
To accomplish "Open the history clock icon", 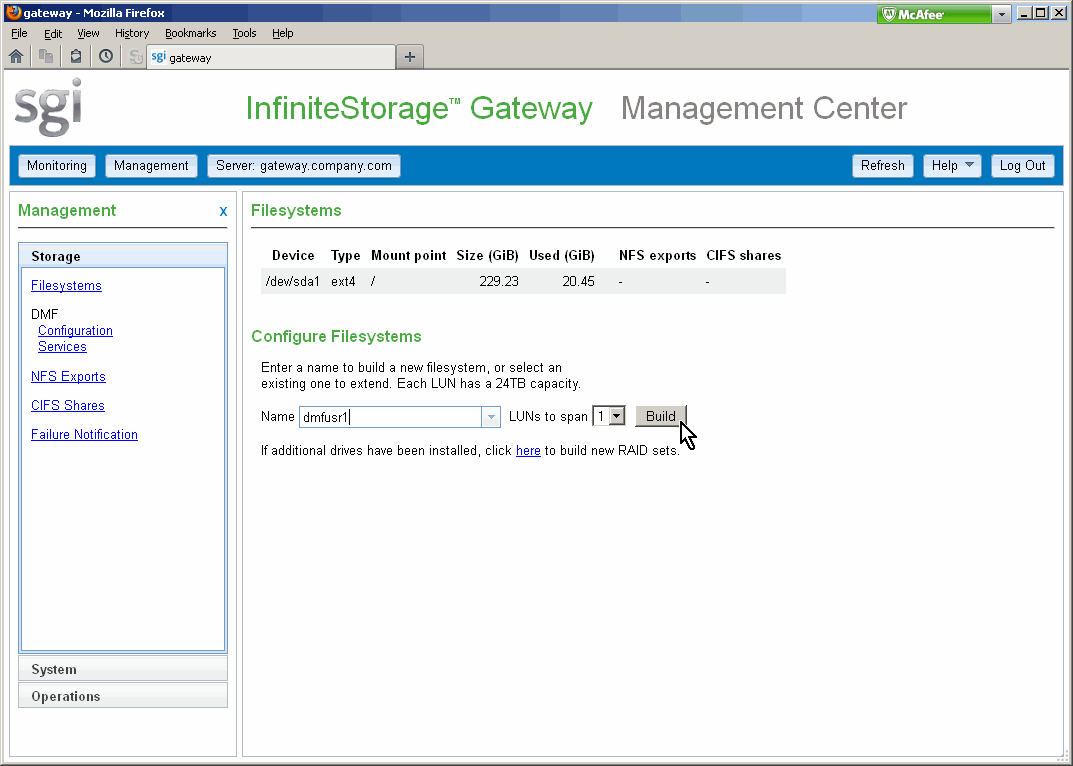I will click(x=105, y=57).
